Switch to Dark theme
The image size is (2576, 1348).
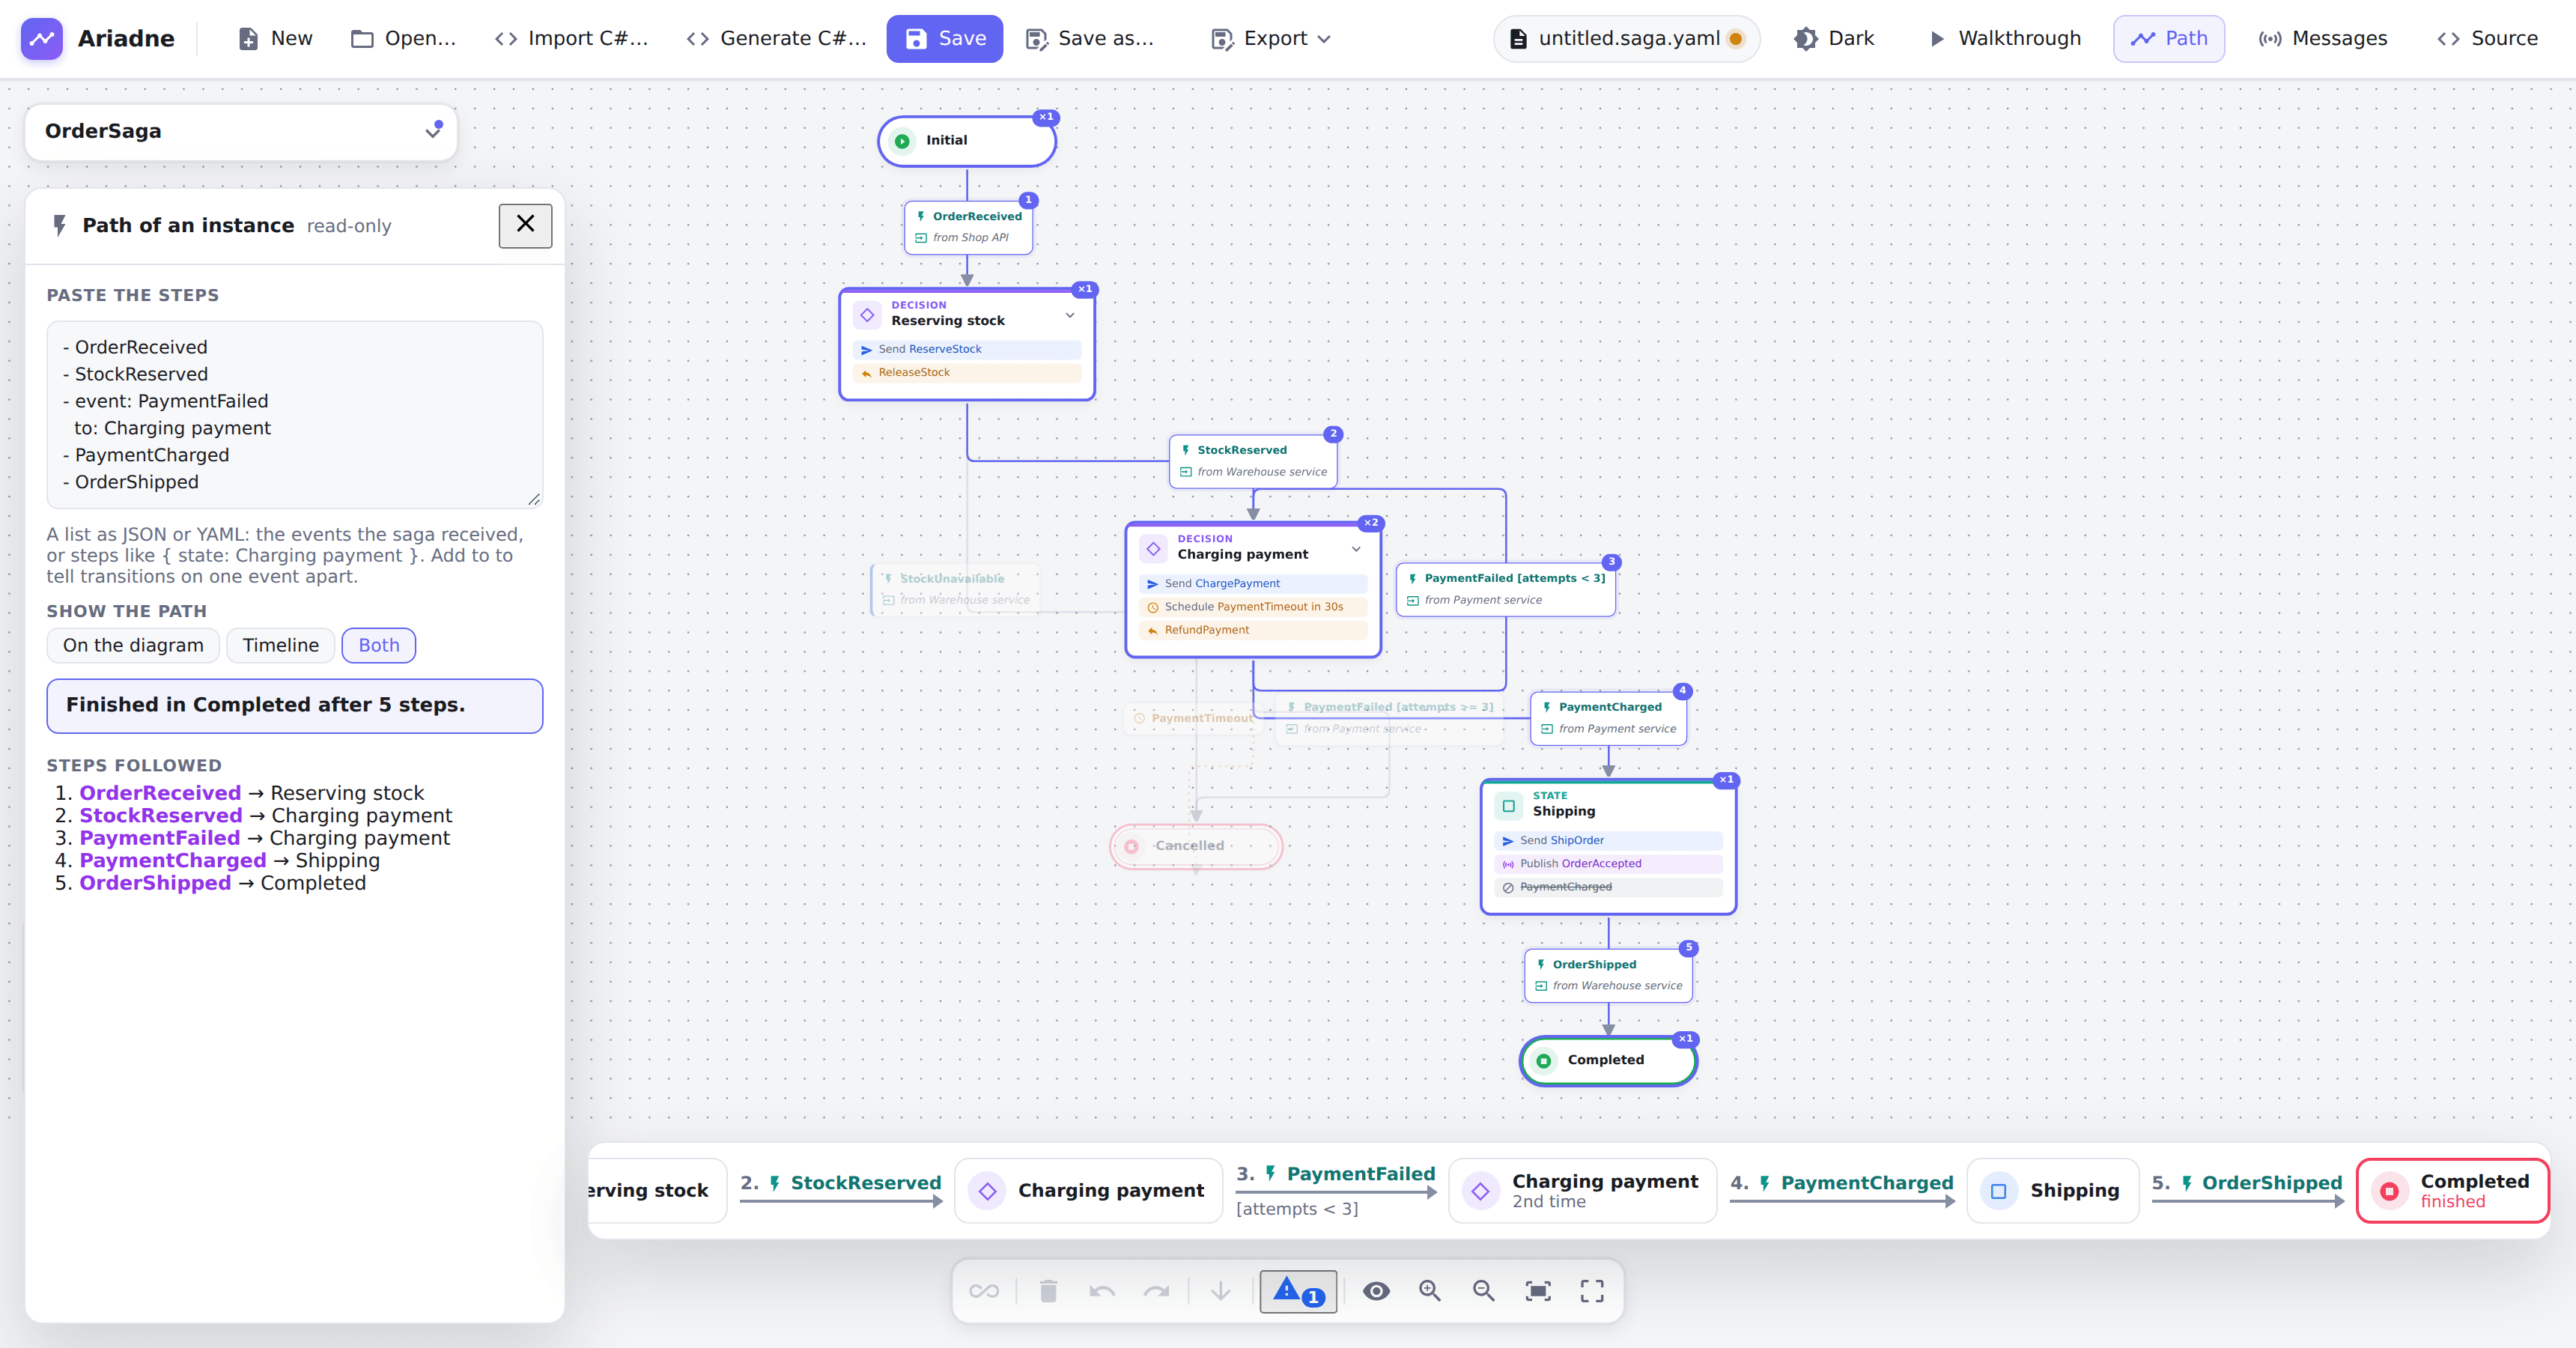pyautogui.click(x=1835, y=38)
